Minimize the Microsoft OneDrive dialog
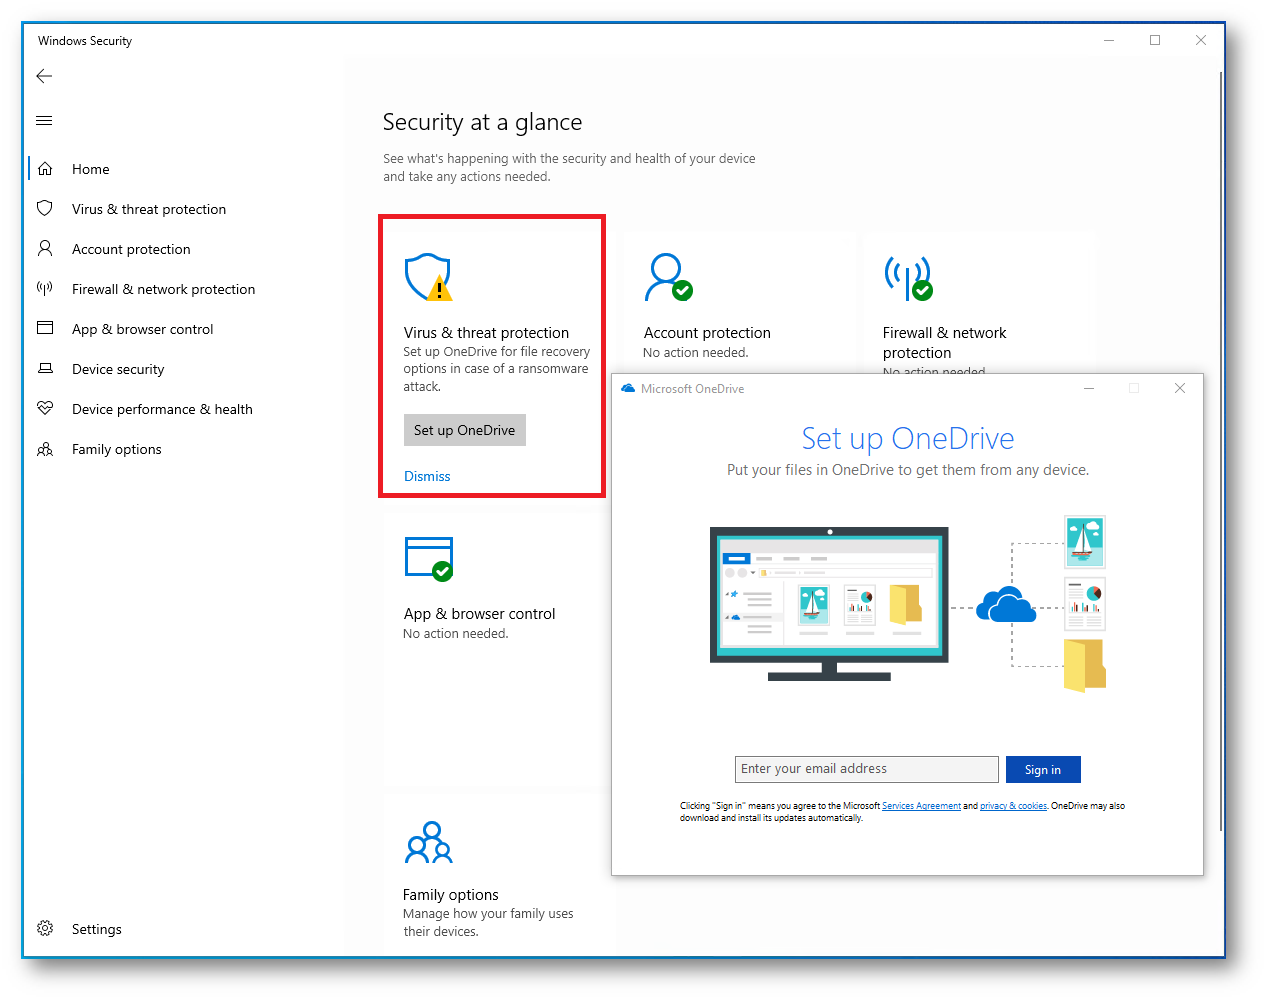Screen dimensions: 1268x1001 [x=1089, y=388]
